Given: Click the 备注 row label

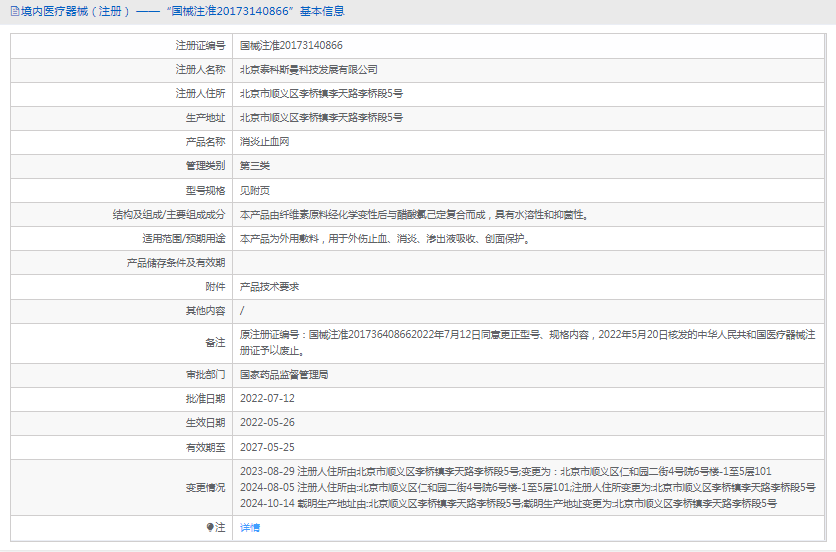Looking at the screenshot, I should pyautogui.click(x=215, y=342).
